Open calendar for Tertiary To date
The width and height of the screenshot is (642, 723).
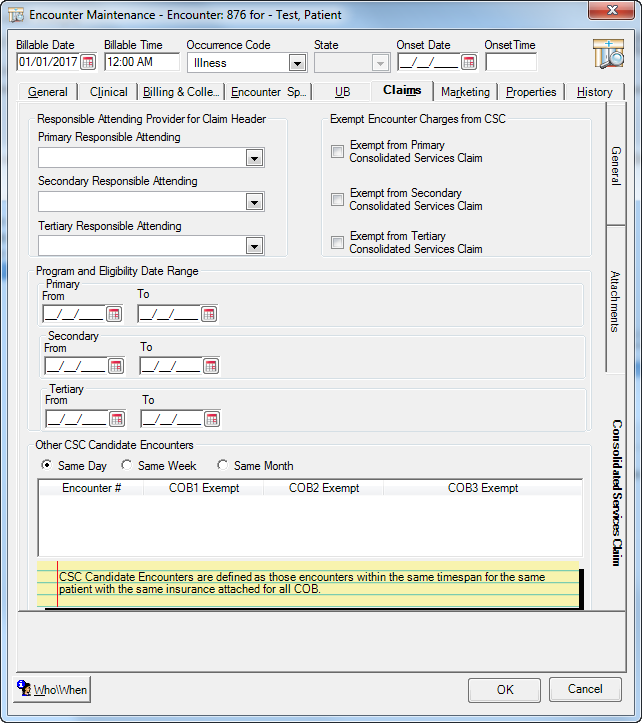click(211, 419)
